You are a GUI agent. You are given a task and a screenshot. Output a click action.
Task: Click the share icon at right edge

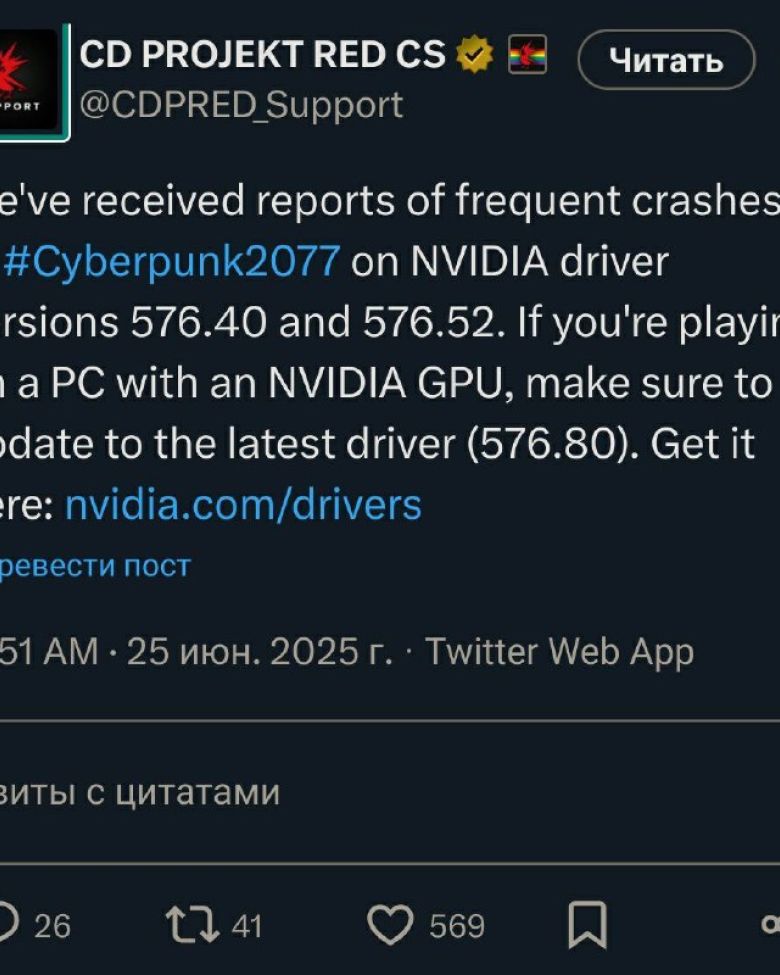tap(771, 925)
